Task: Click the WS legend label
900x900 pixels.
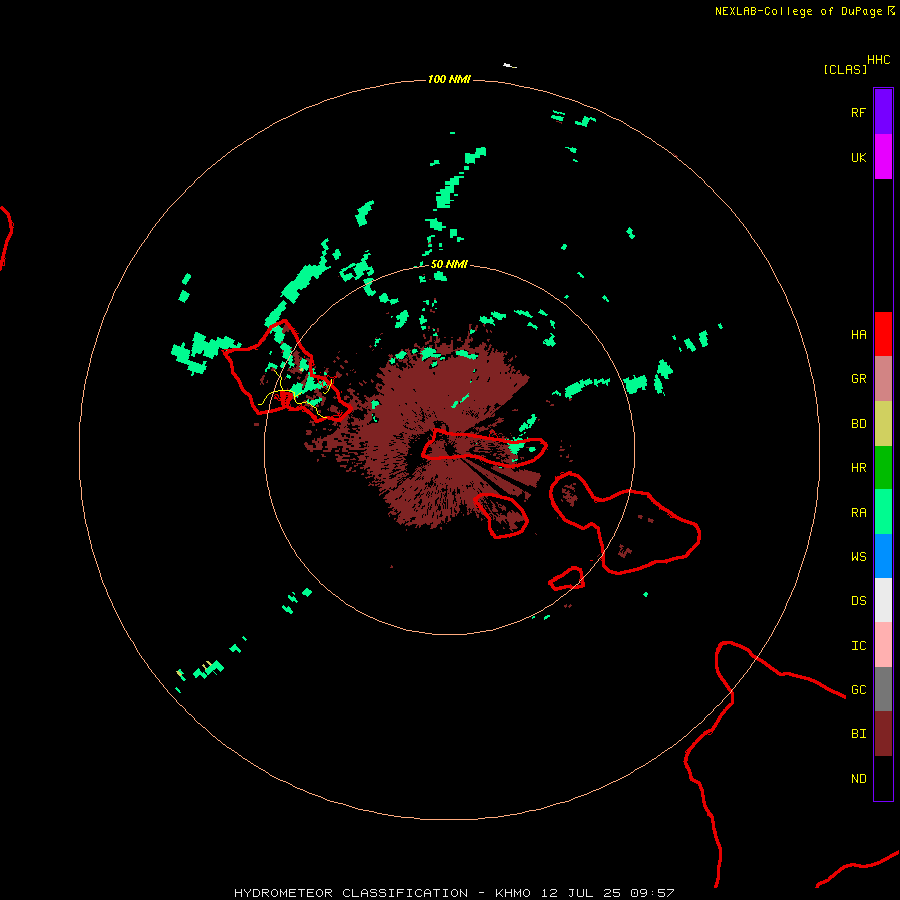Action: coord(858,556)
